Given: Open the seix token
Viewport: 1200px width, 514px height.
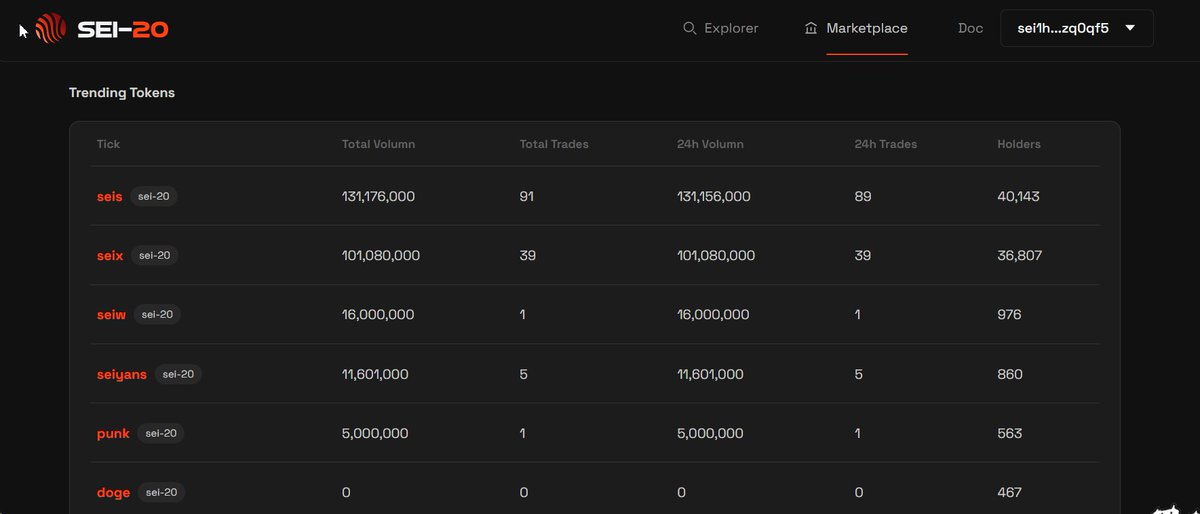Looking at the screenshot, I should 110,256.
